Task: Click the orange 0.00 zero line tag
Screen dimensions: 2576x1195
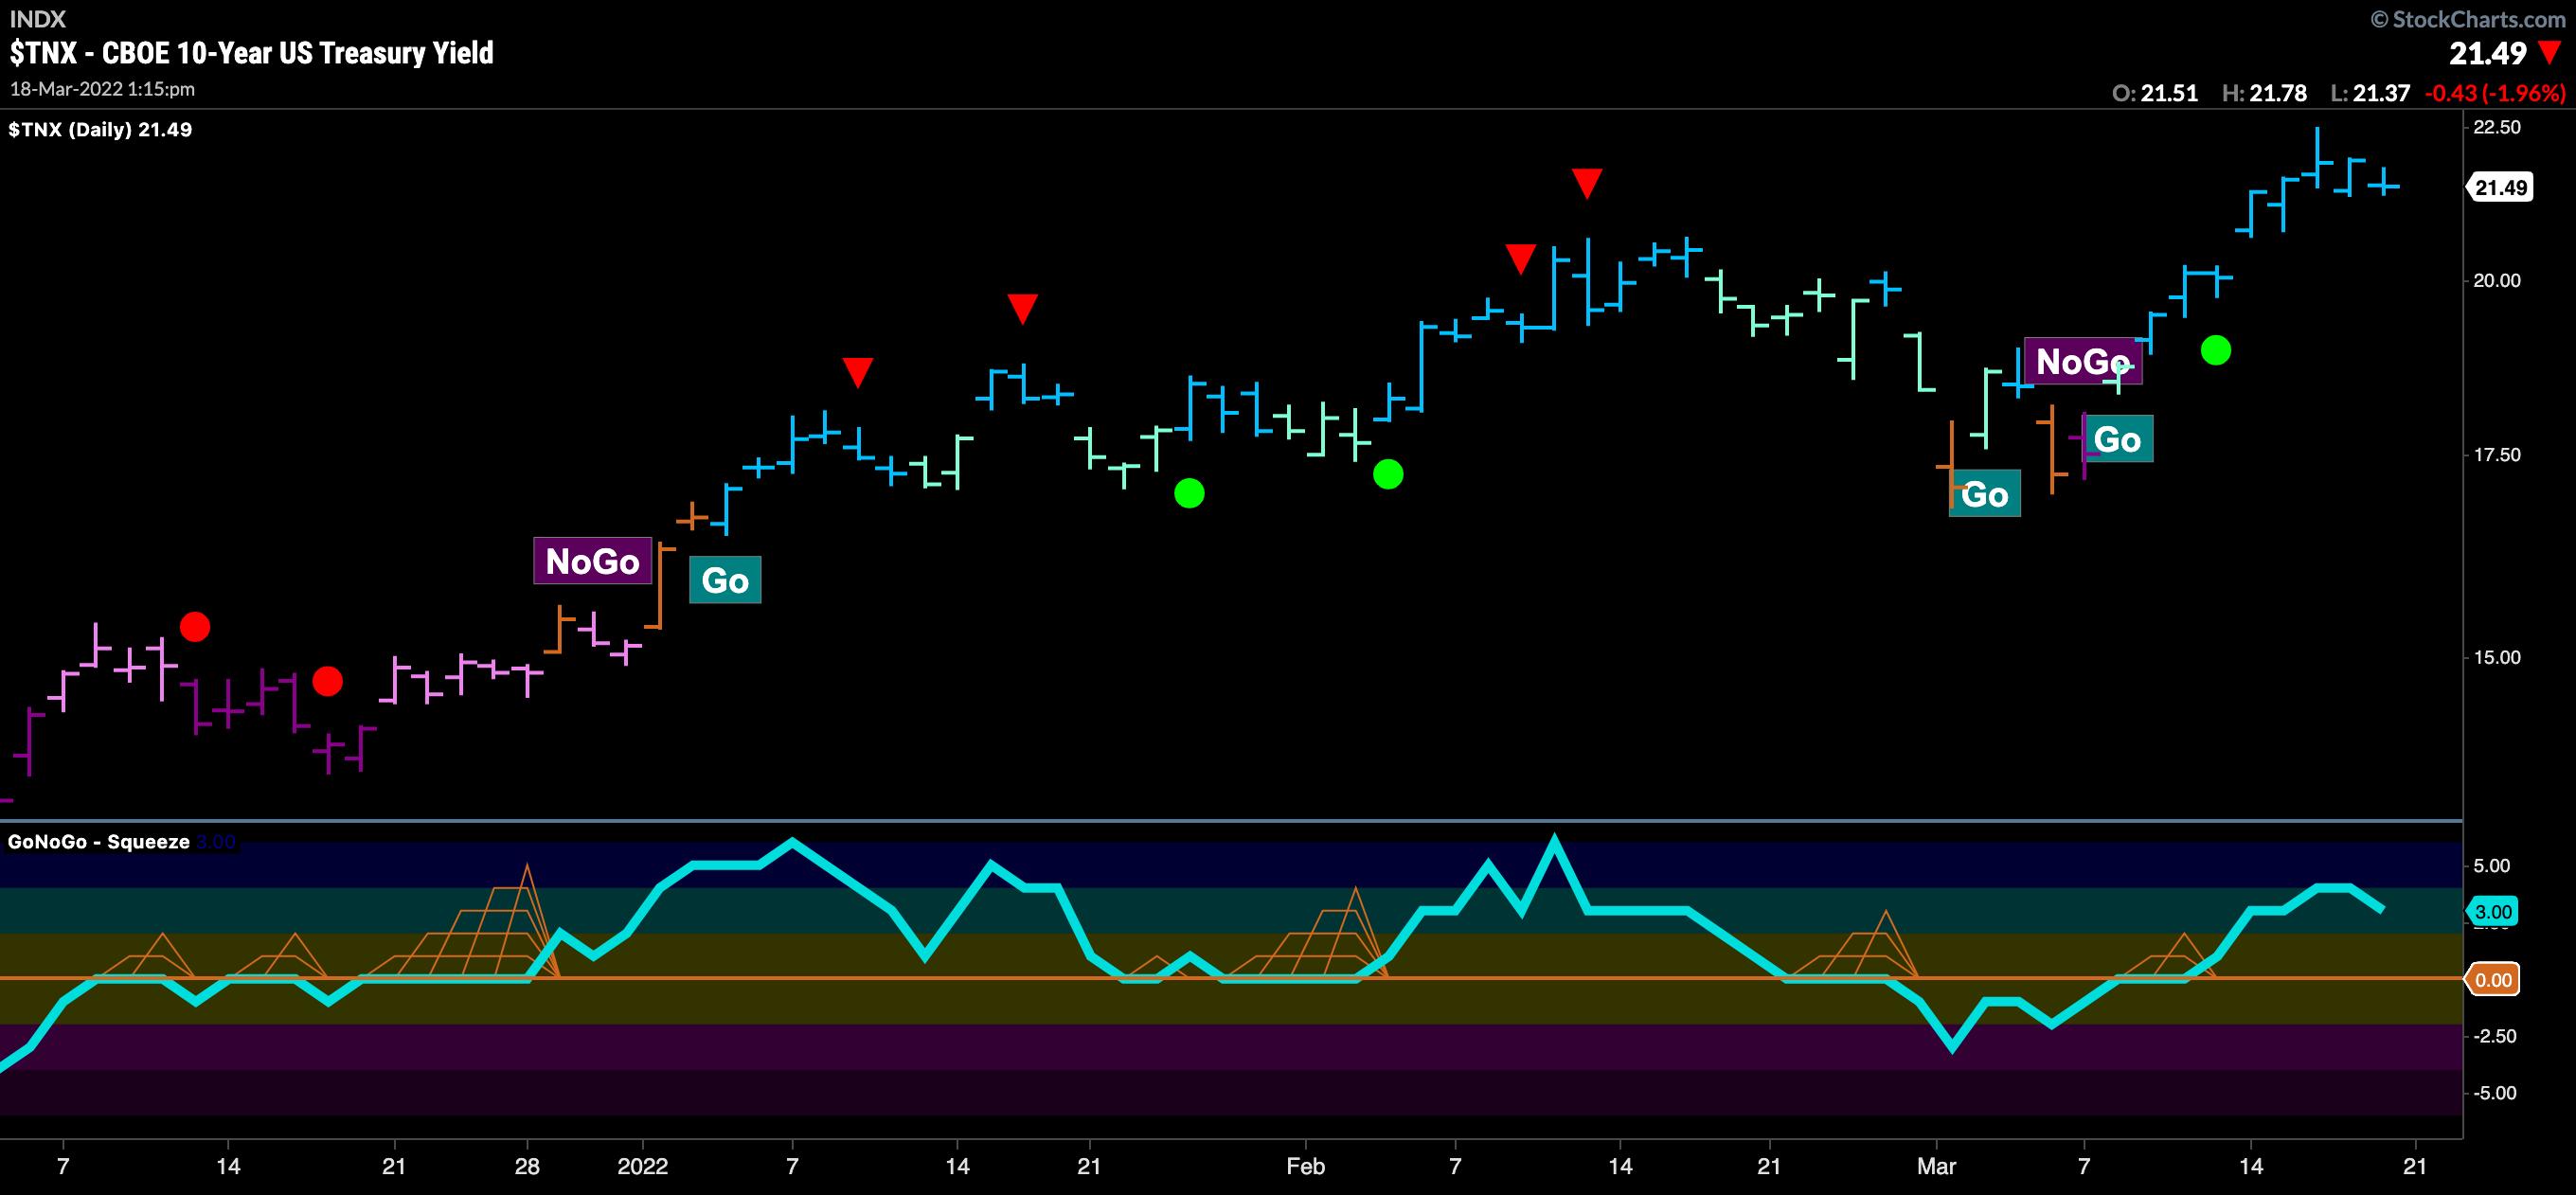Action: pos(2493,980)
